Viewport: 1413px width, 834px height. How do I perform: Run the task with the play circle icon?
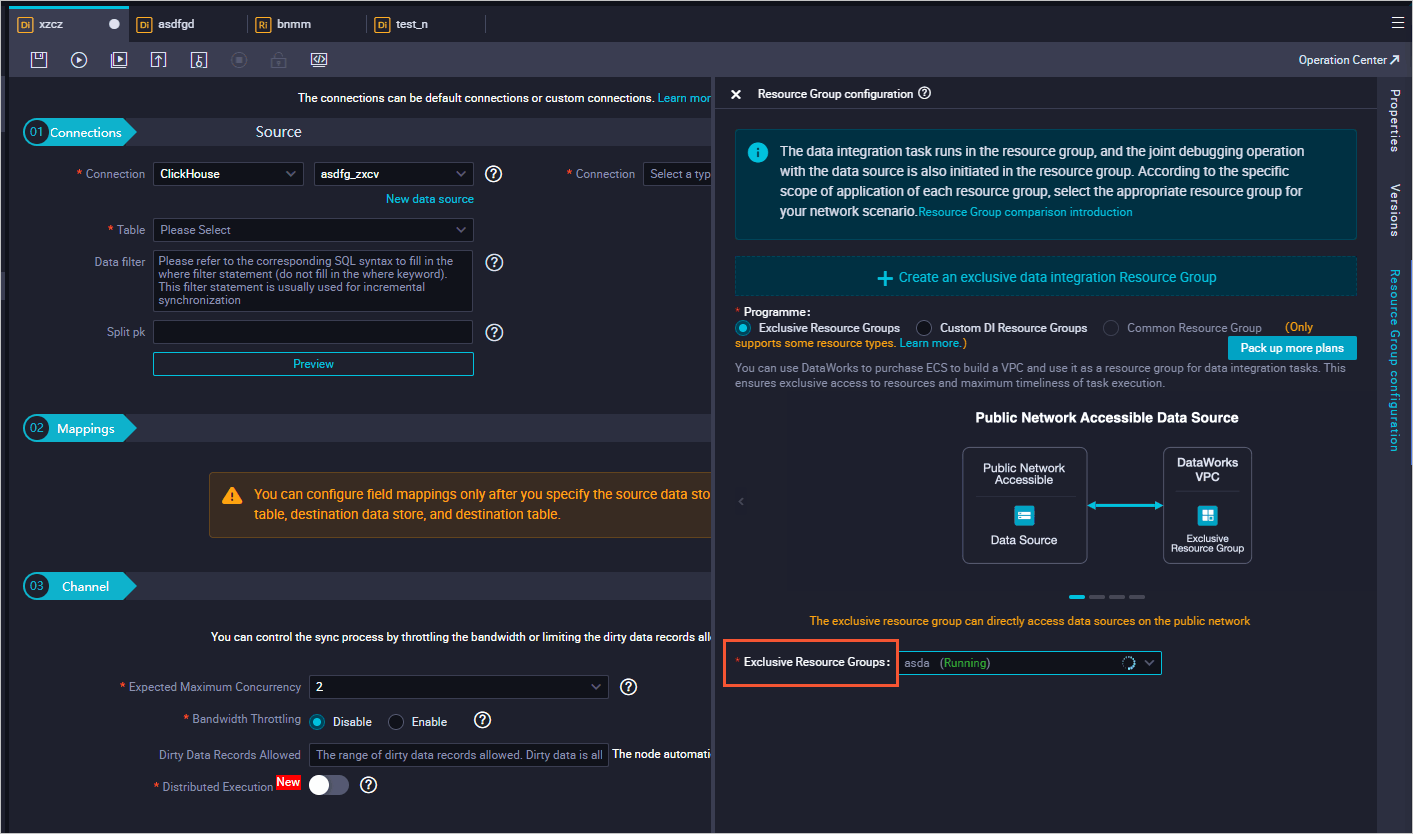[79, 60]
